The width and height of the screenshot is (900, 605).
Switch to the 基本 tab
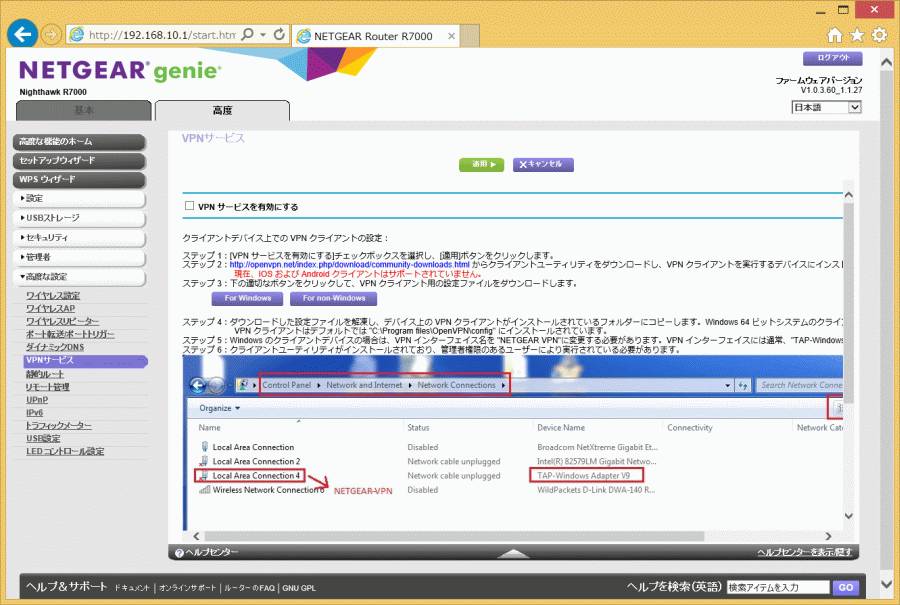click(x=85, y=110)
